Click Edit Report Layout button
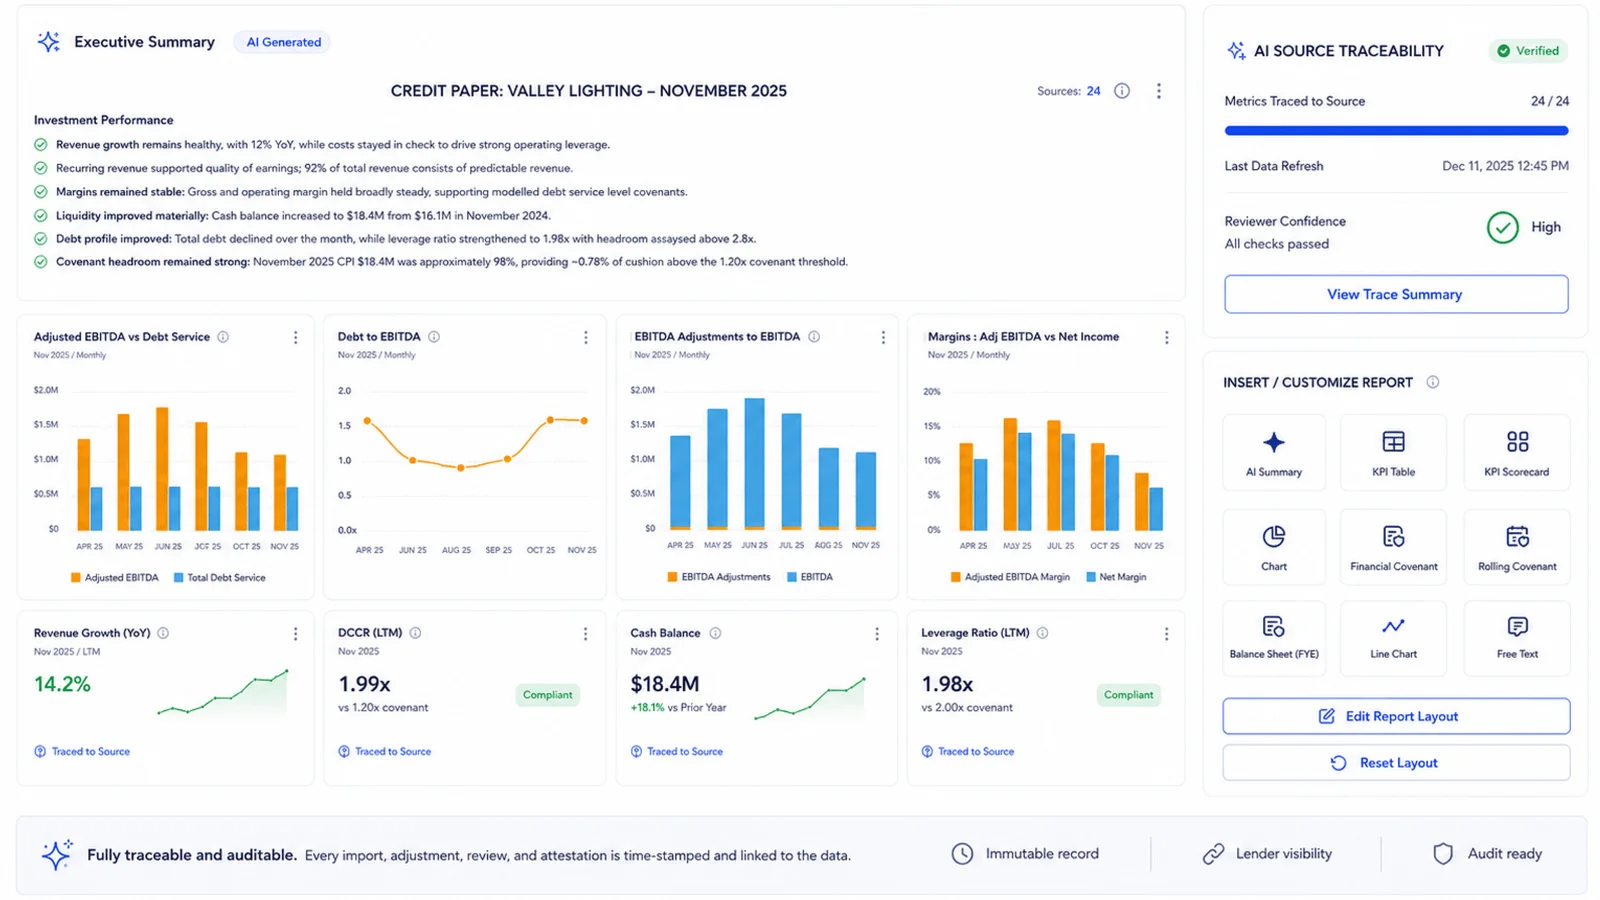Screen dimensions: 1600x900 1396,716
